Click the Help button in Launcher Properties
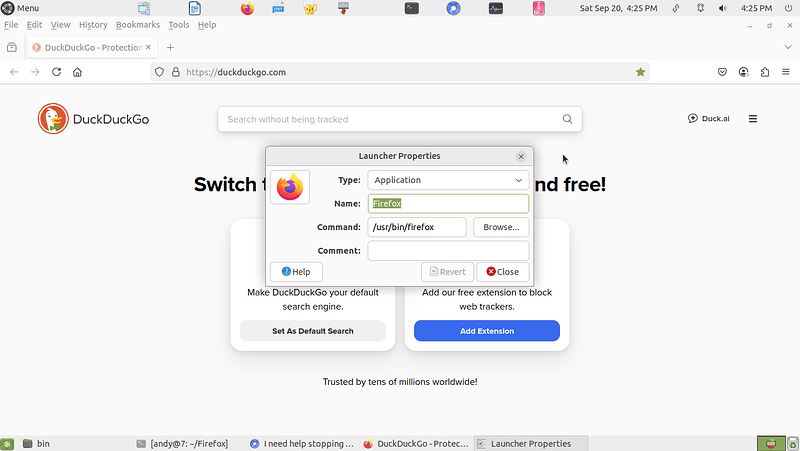The image size is (800, 451). [x=296, y=272]
